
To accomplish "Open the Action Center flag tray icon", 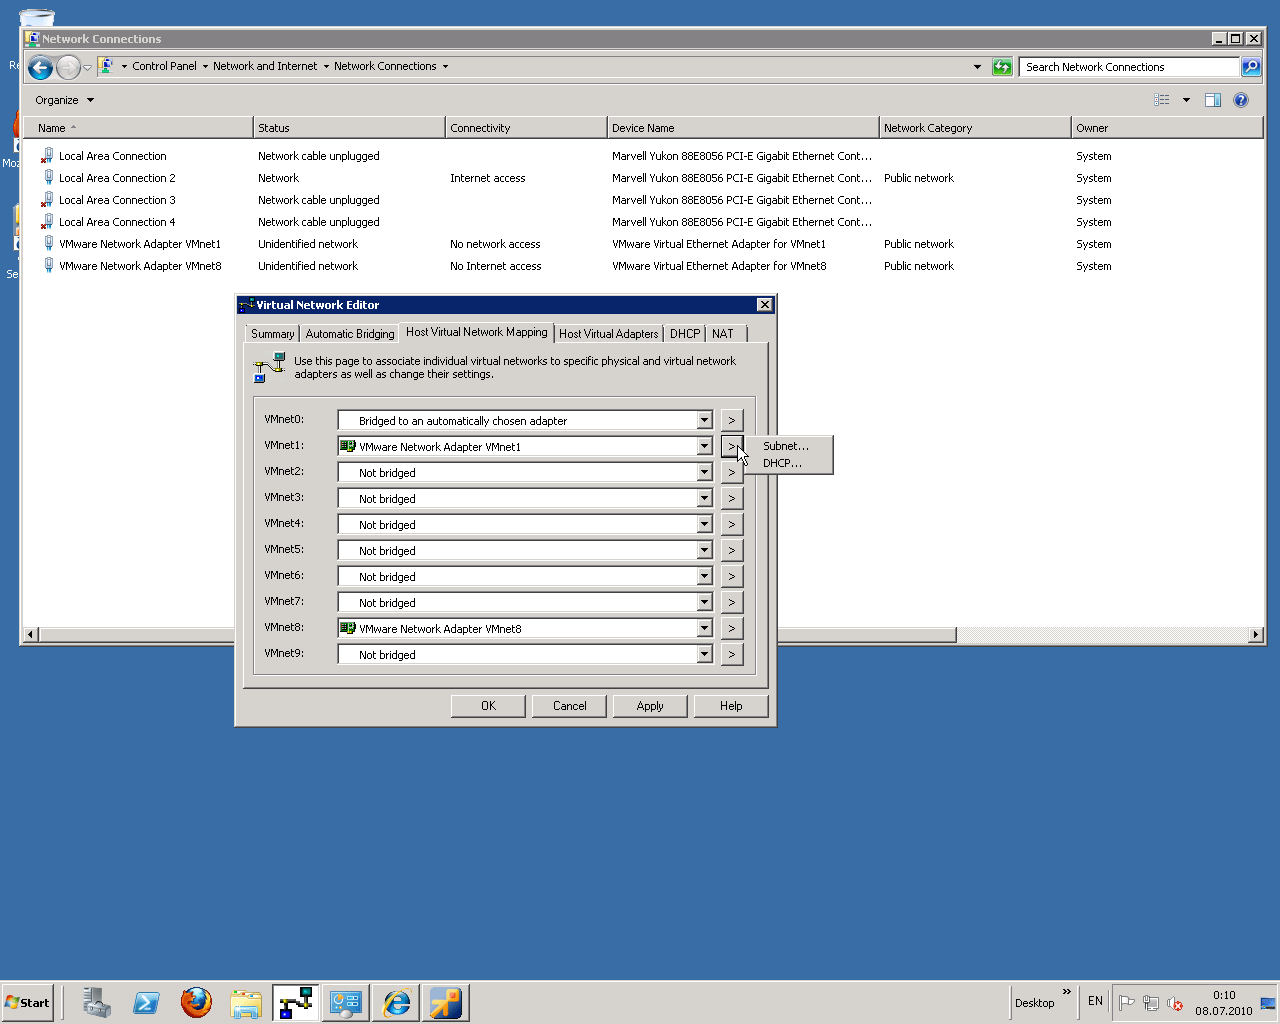I will [x=1127, y=1003].
